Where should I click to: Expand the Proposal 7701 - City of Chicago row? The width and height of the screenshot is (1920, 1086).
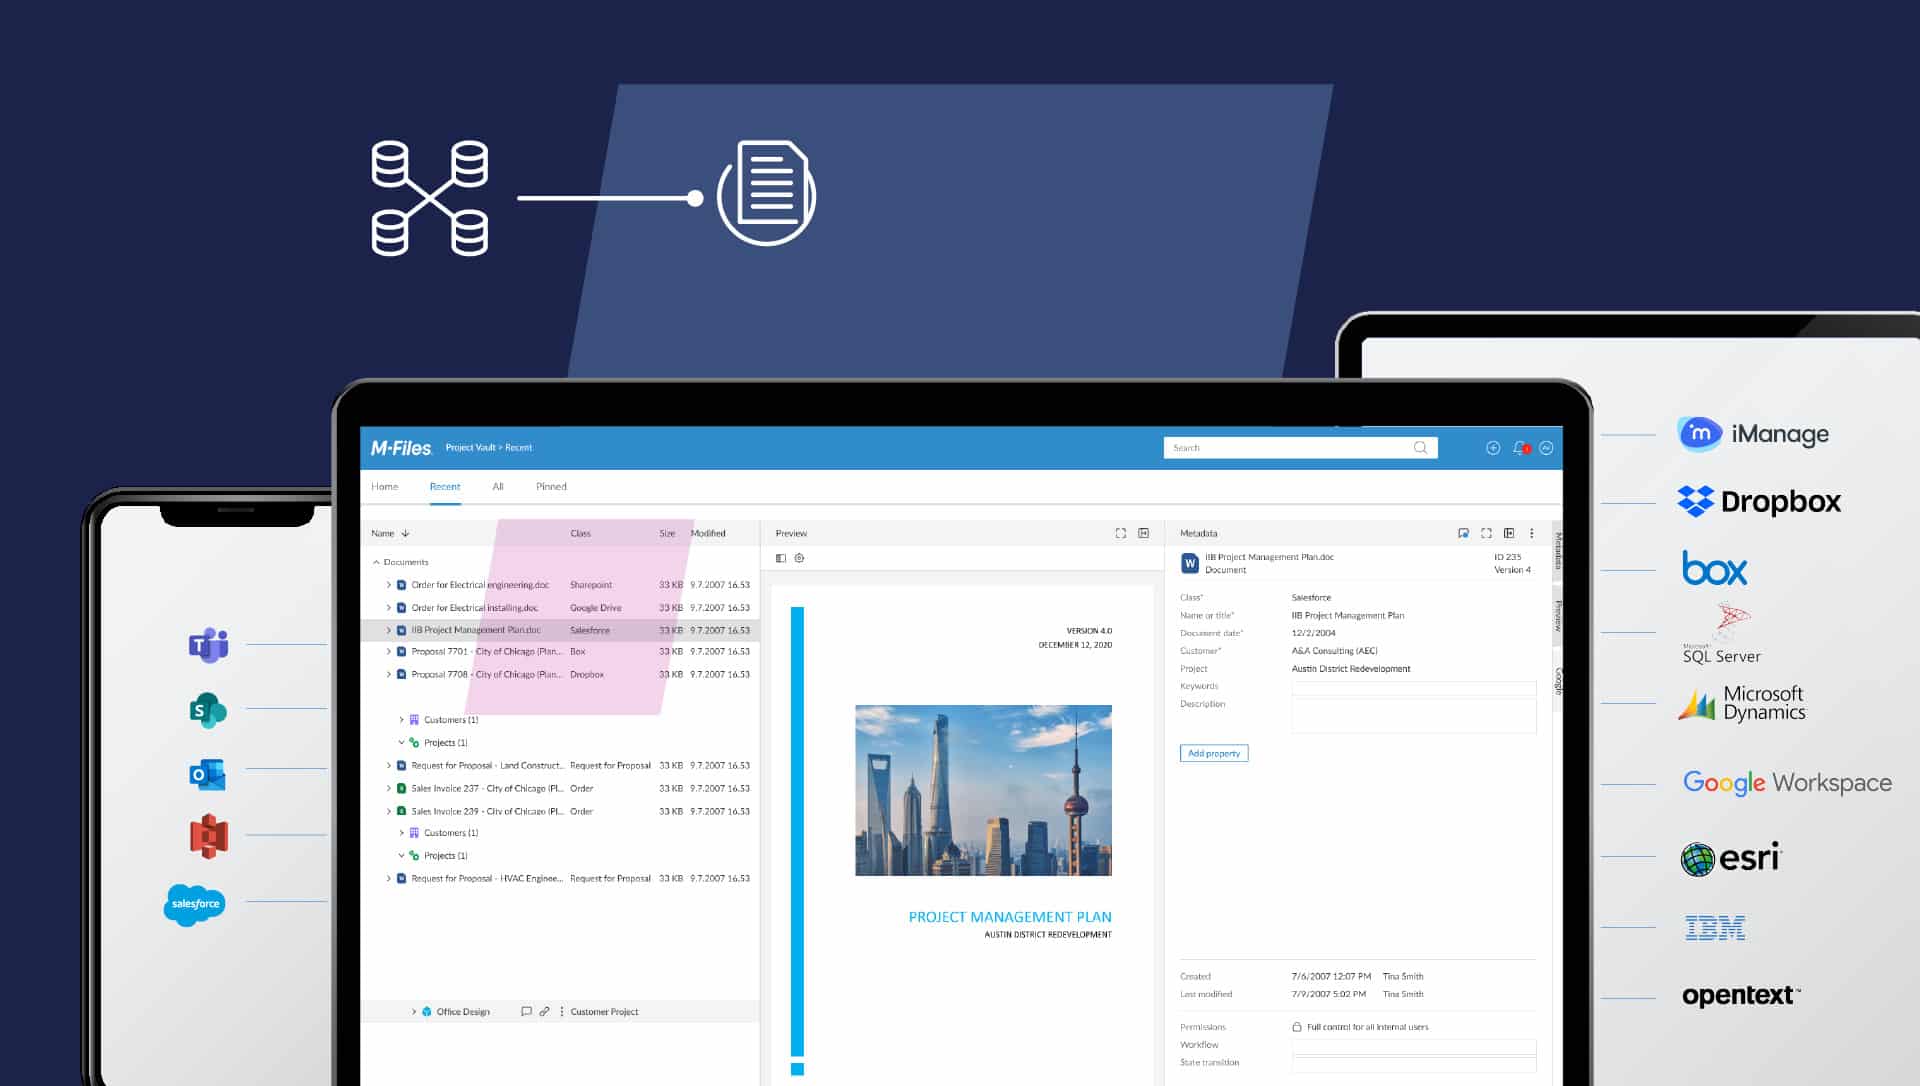pos(388,651)
